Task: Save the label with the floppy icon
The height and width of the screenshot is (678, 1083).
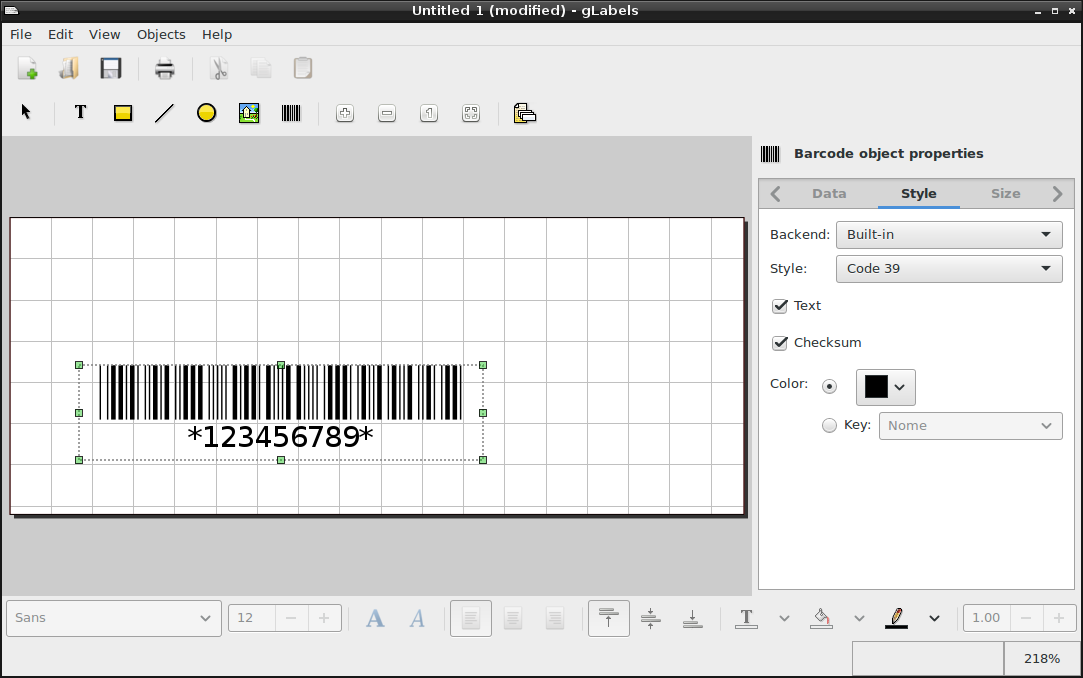Action: tap(111, 68)
